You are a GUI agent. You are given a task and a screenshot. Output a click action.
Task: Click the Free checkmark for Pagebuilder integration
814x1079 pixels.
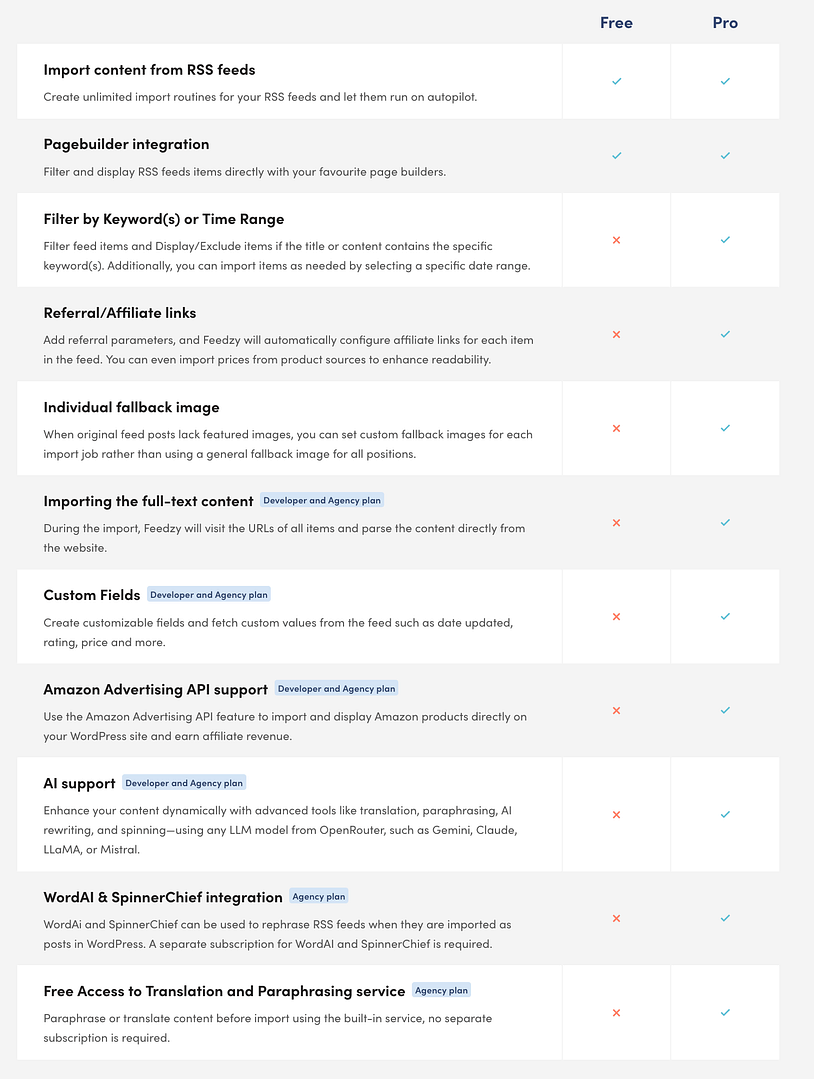tap(616, 156)
